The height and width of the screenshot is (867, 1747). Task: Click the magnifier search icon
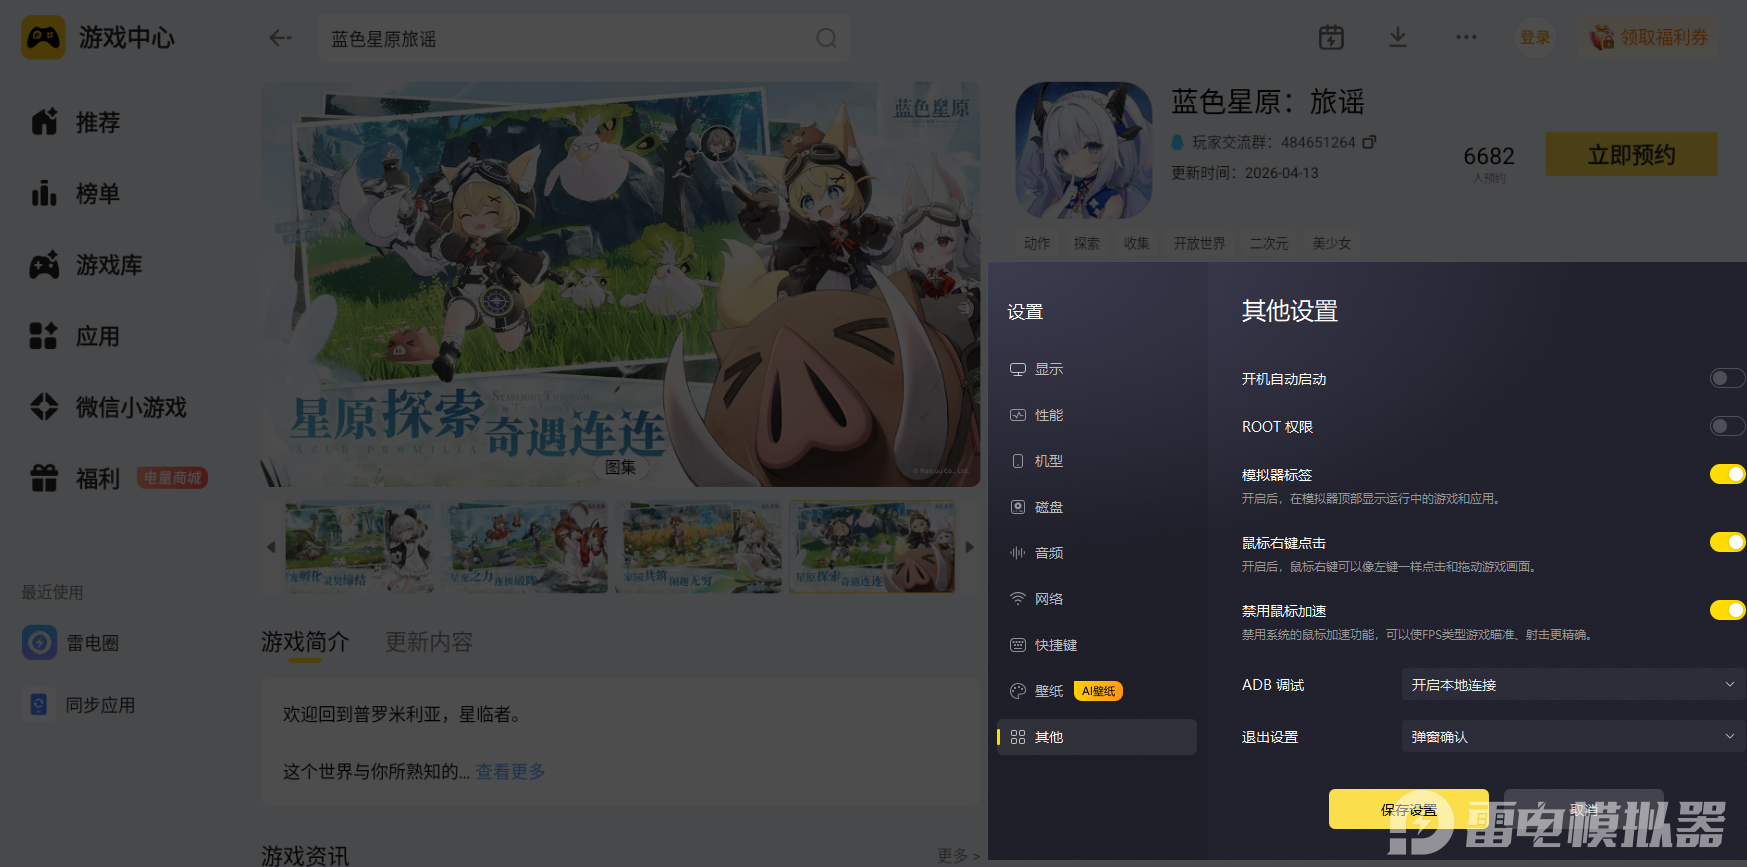point(826,38)
